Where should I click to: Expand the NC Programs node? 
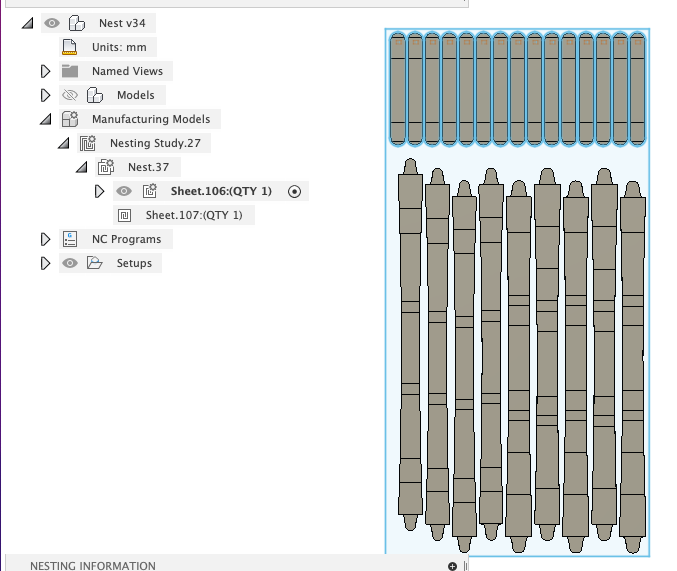(x=45, y=239)
